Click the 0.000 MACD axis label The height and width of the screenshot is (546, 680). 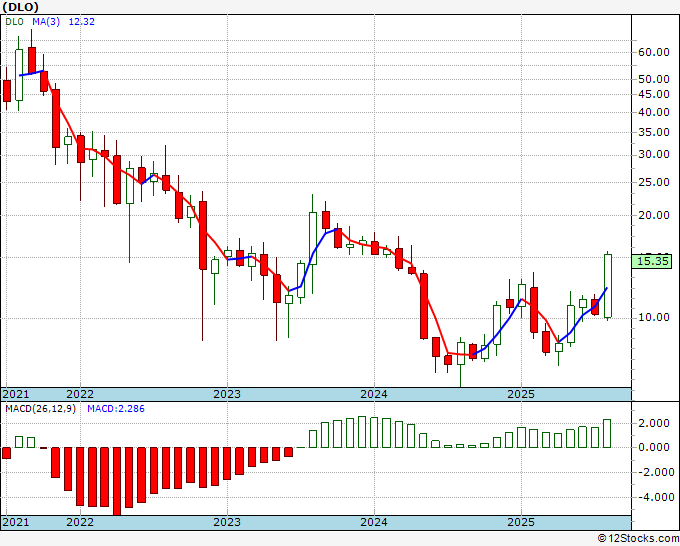coord(654,448)
